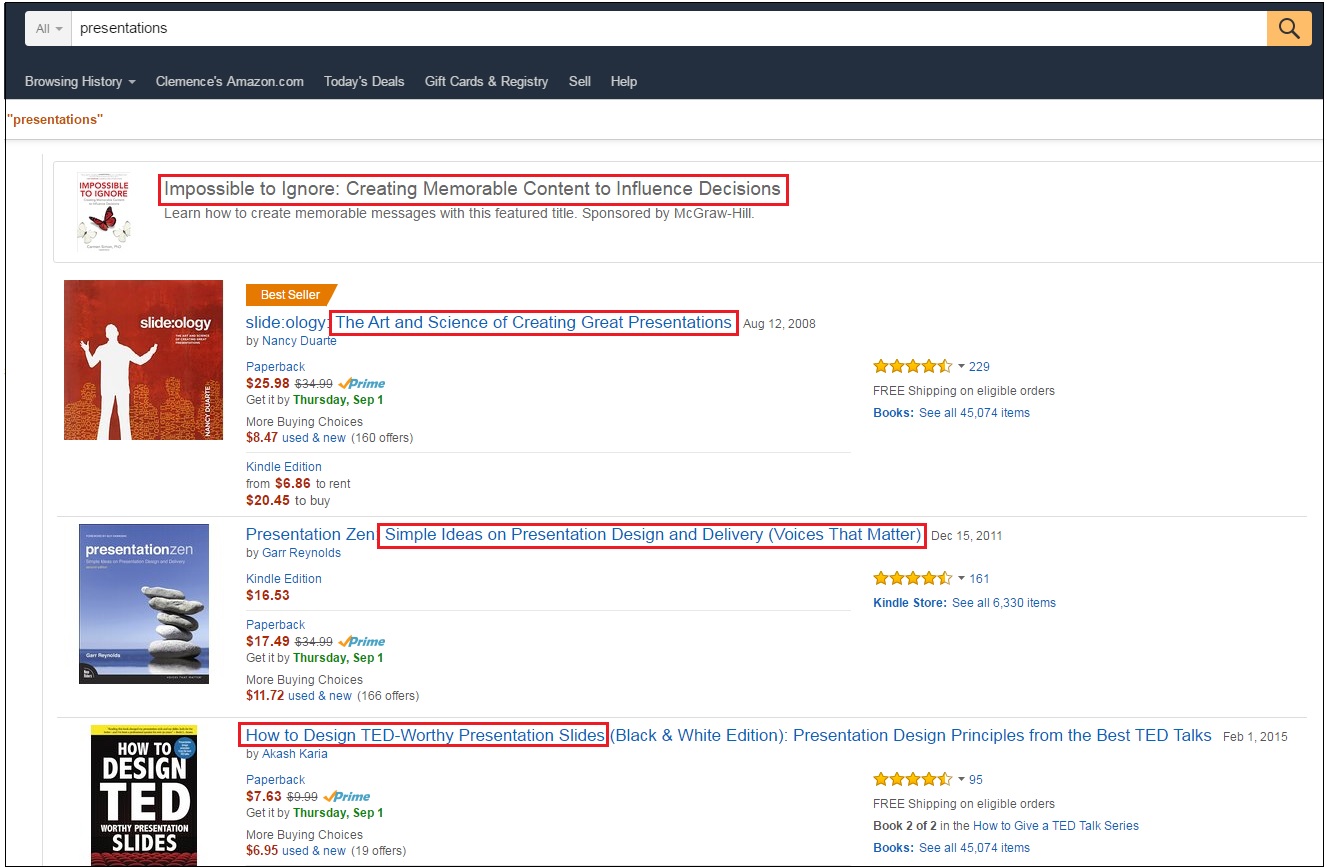View author Garr Reynolds' page
1327x867 pixels.
tap(301, 553)
